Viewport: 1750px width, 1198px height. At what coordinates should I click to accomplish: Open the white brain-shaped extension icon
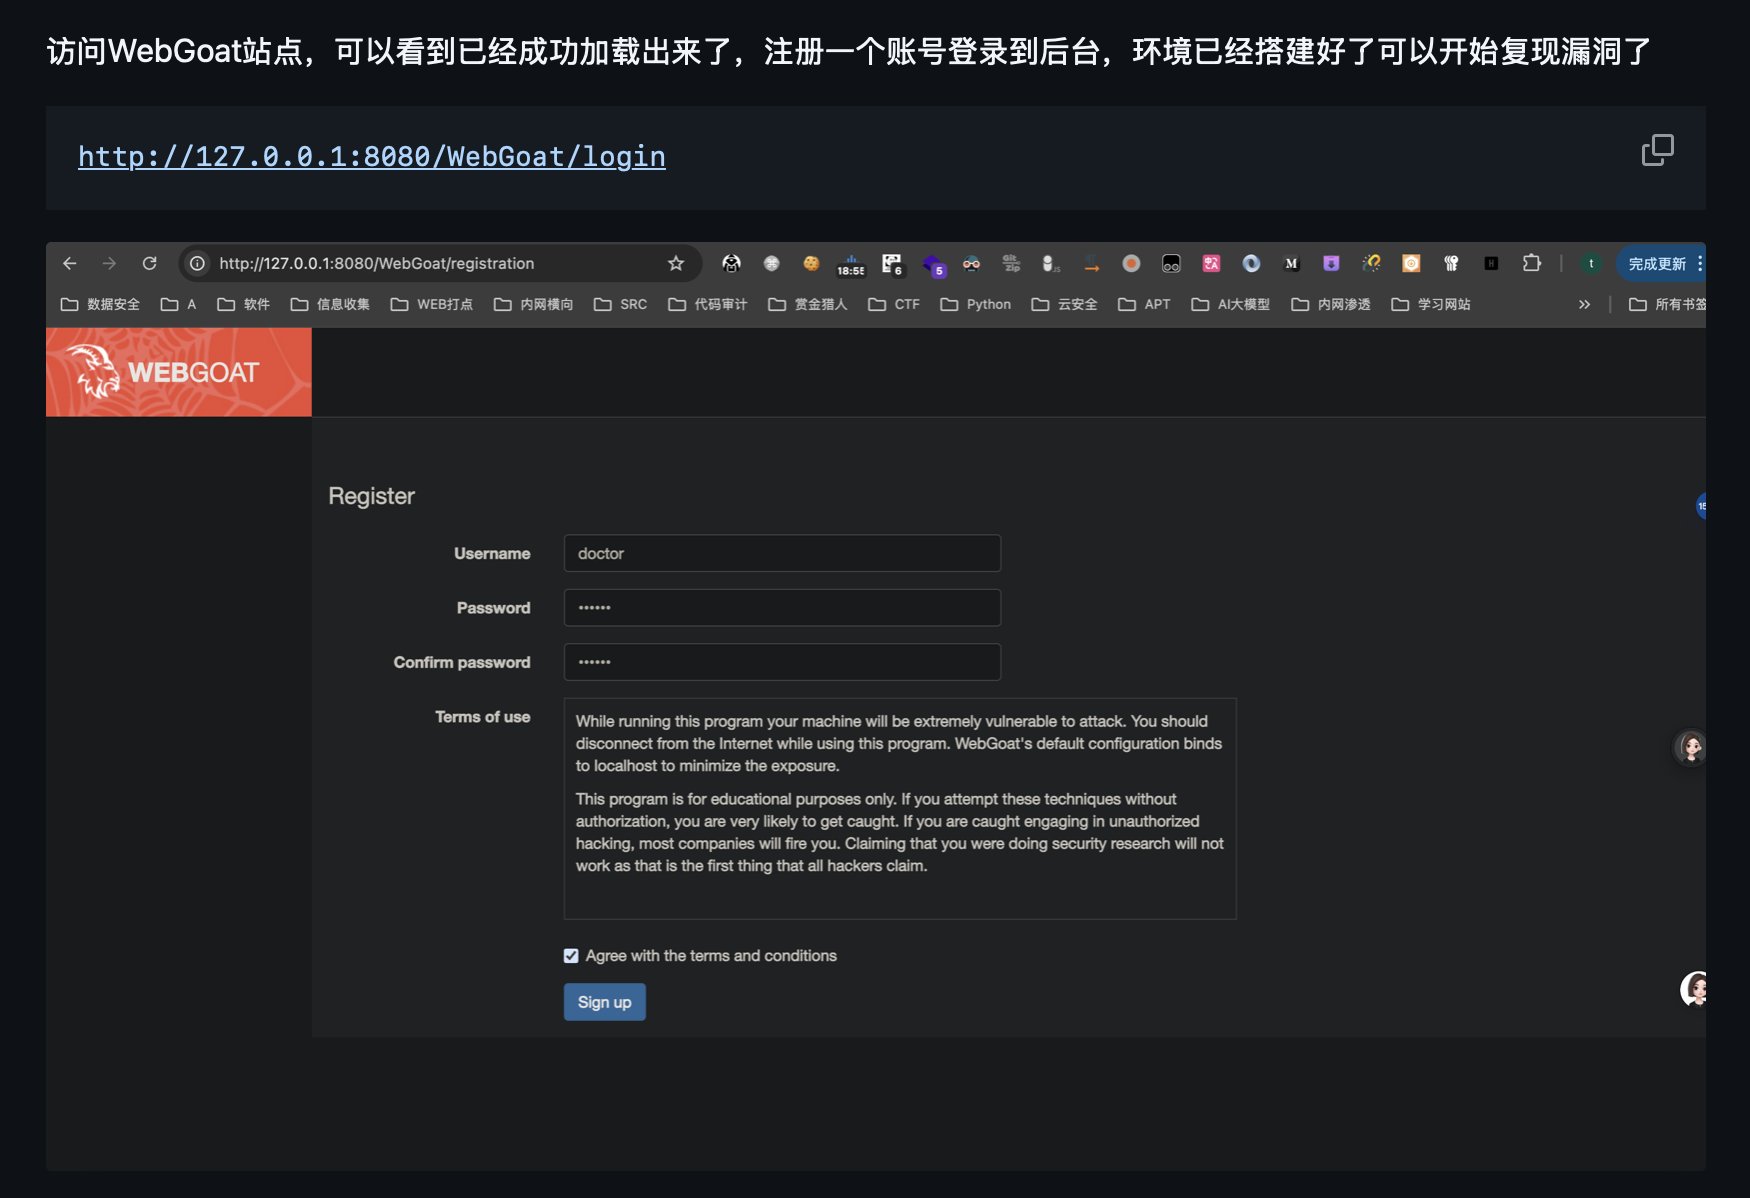(1451, 263)
